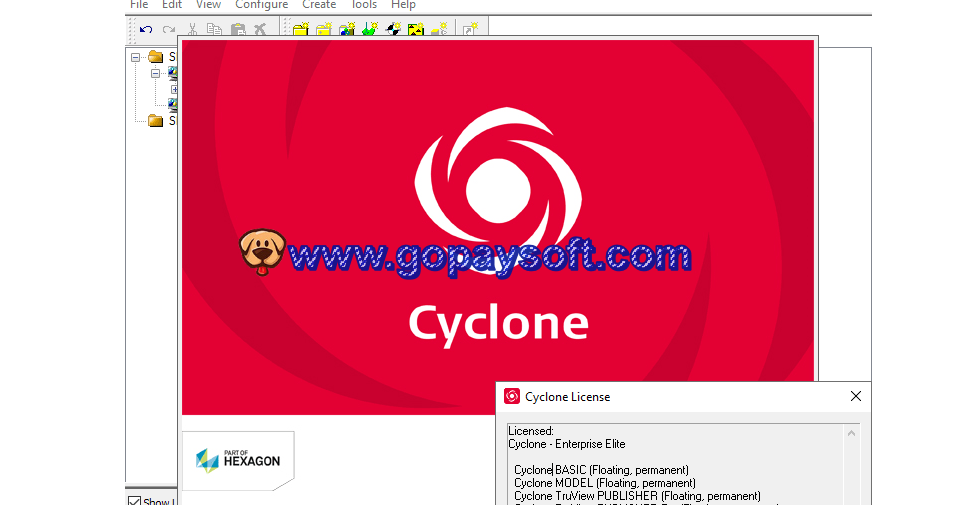Viewport: 980px width, 505px height.
Task: Click the greyed Redo arrow icon
Action: pyautogui.click(x=169, y=29)
